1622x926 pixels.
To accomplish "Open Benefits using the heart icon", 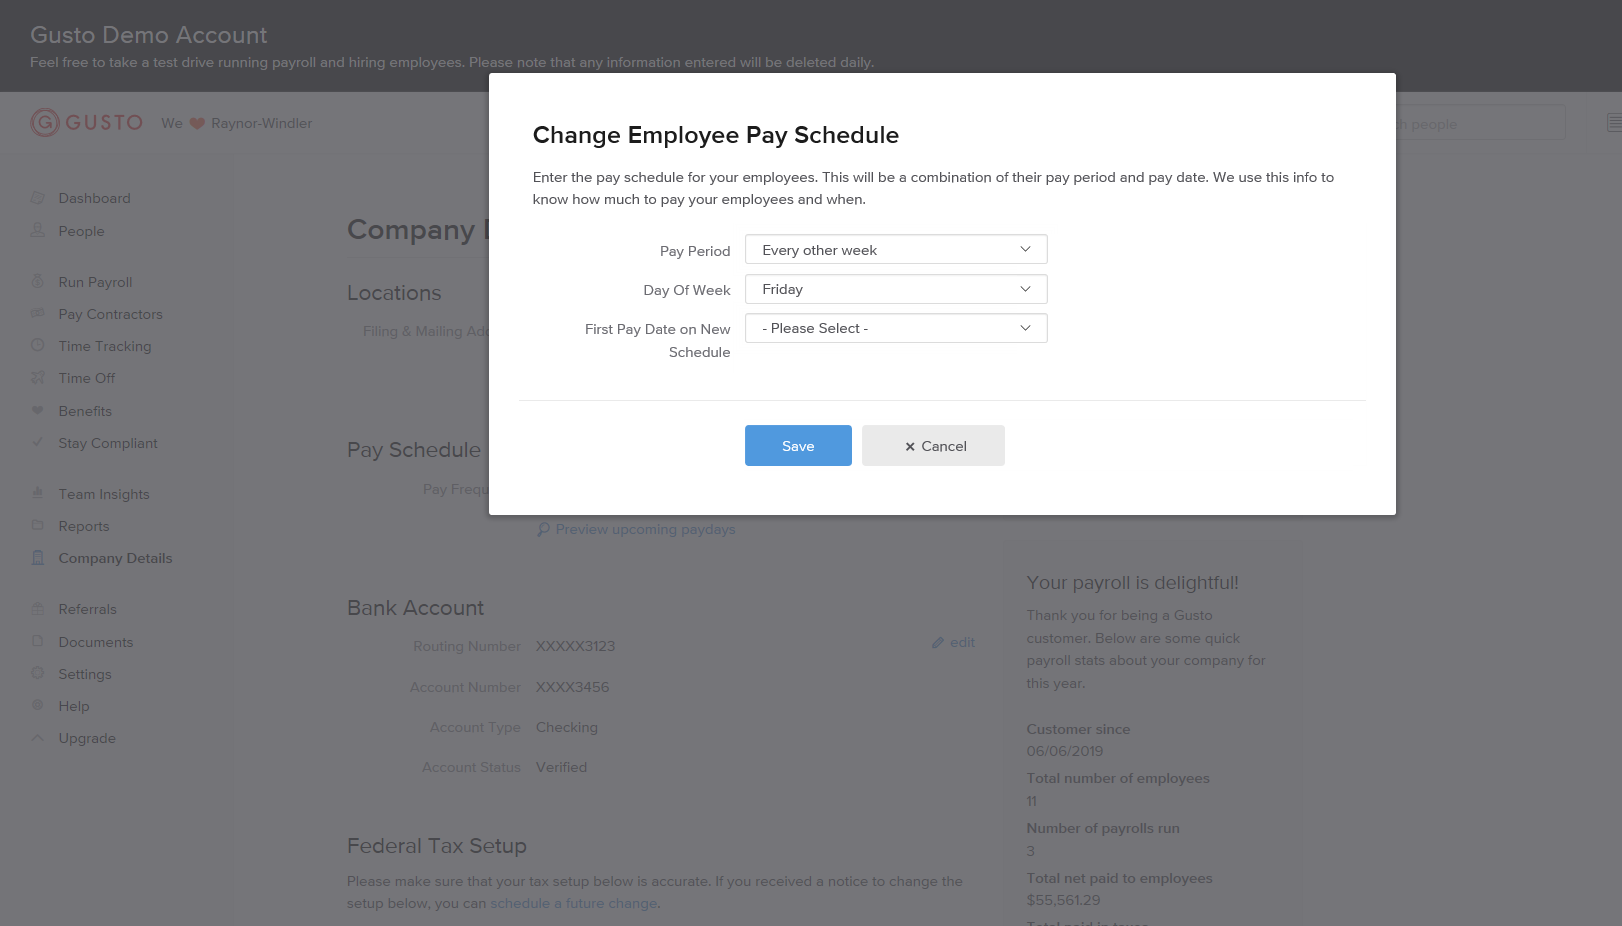I will (38, 411).
